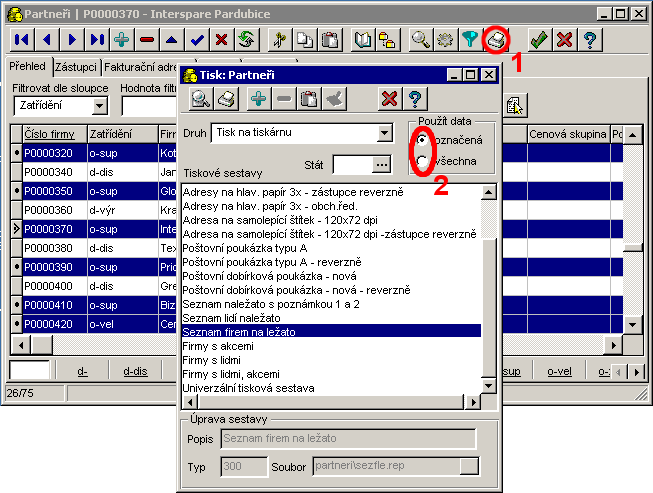Viewport: 653px width, 493px height.
Task: Click the printer icon in the Tisk dialog
Action: pyautogui.click(x=227, y=98)
